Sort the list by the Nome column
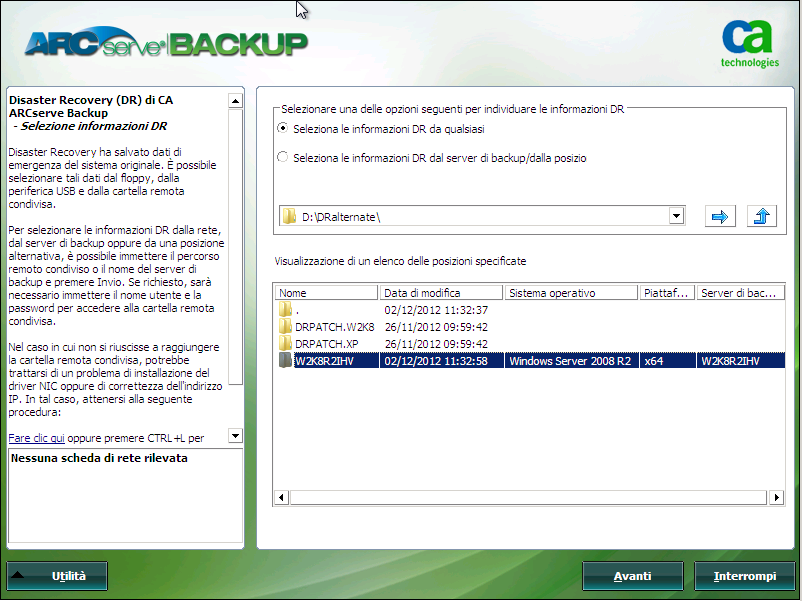The width and height of the screenshot is (802, 601). click(326, 293)
